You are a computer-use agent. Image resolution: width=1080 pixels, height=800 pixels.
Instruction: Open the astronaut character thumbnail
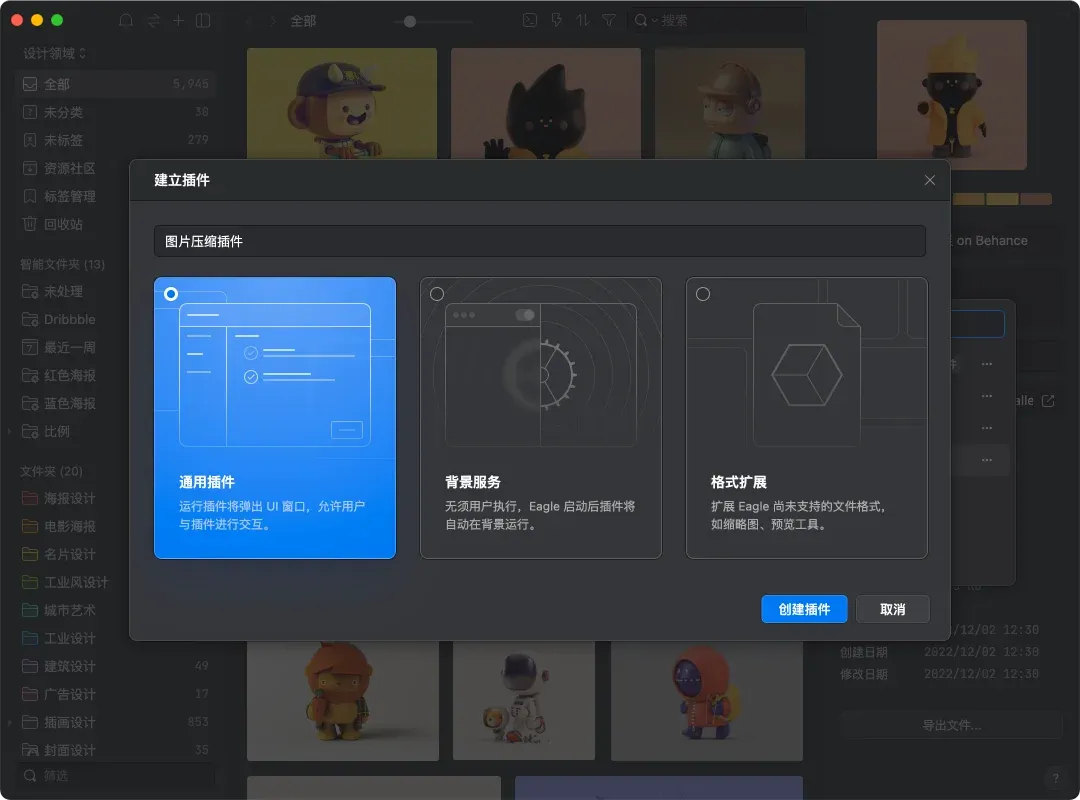click(523, 700)
